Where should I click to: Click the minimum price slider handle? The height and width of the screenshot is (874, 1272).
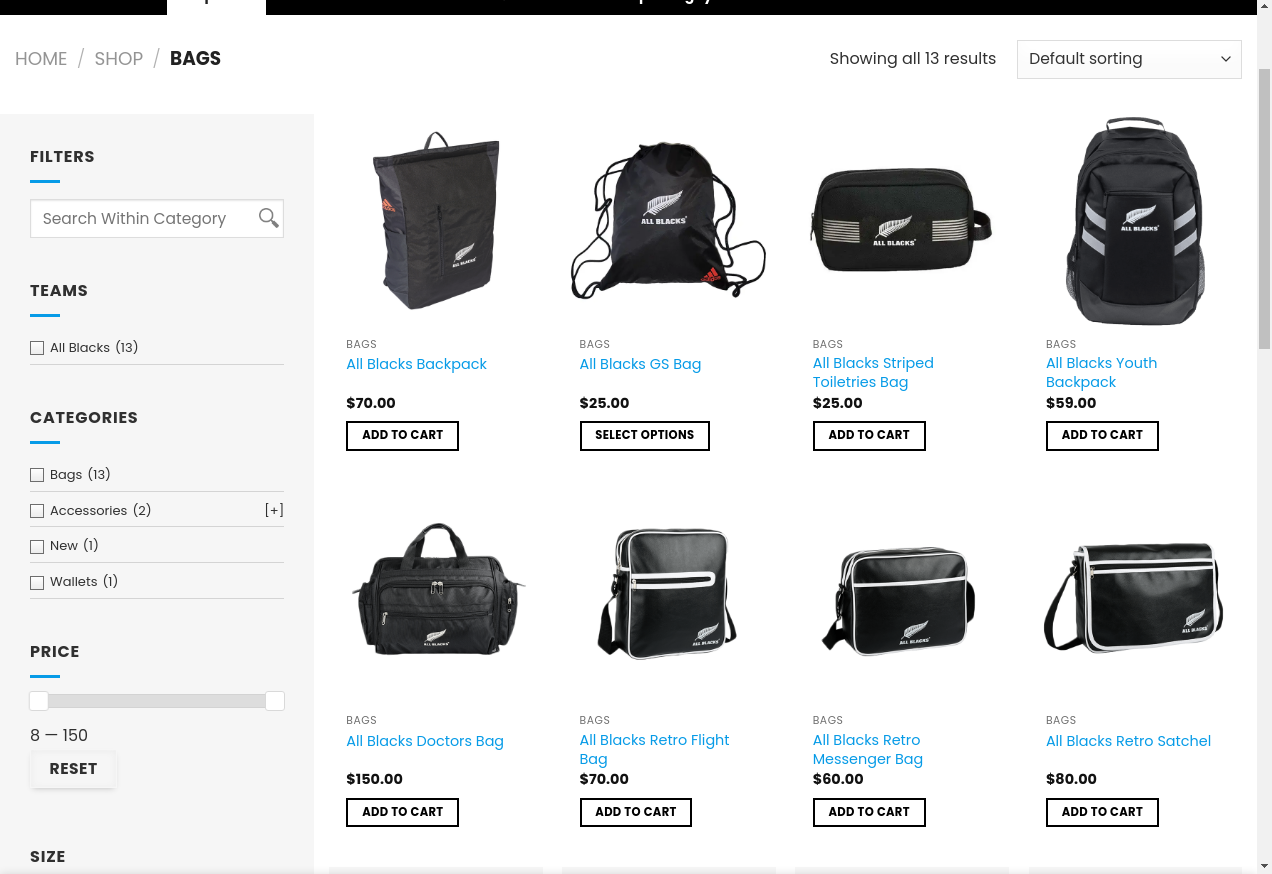(39, 701)
